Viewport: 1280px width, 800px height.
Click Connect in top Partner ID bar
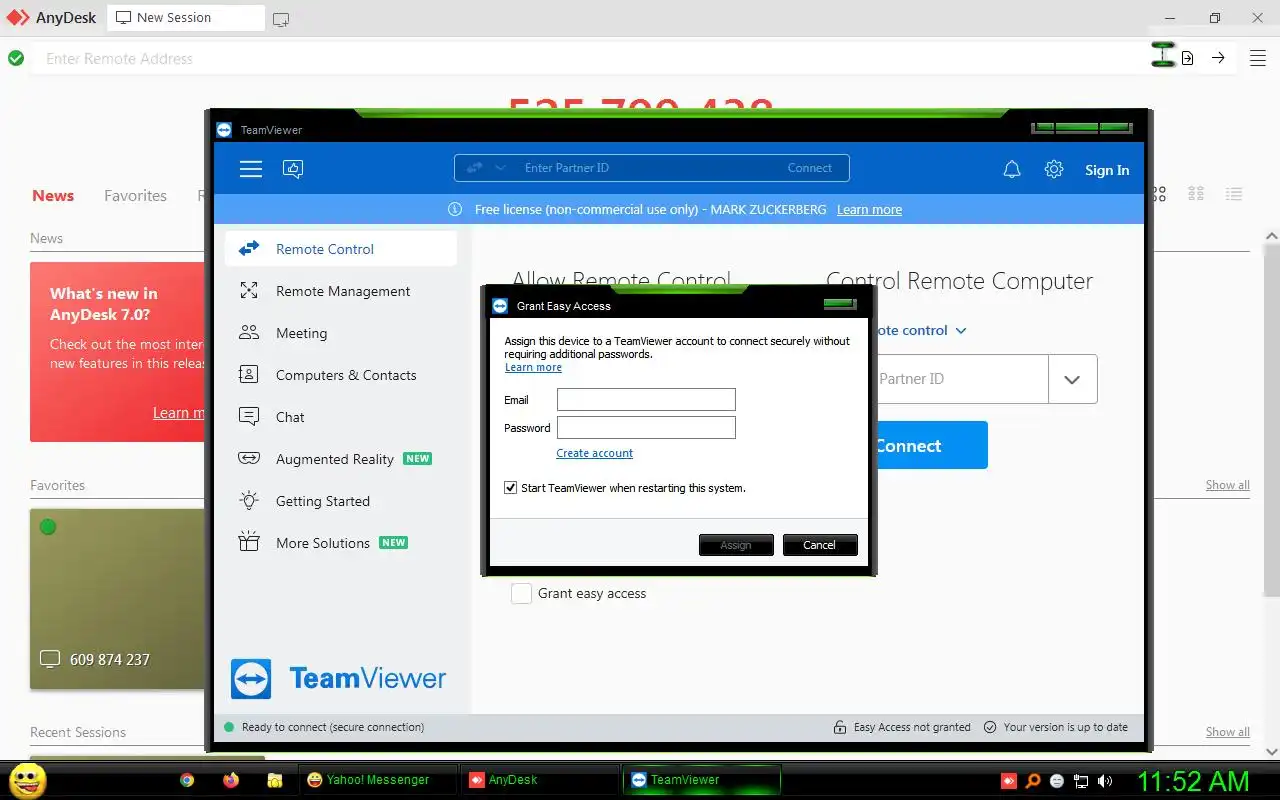pyautogui.click(x=809, y=168)
